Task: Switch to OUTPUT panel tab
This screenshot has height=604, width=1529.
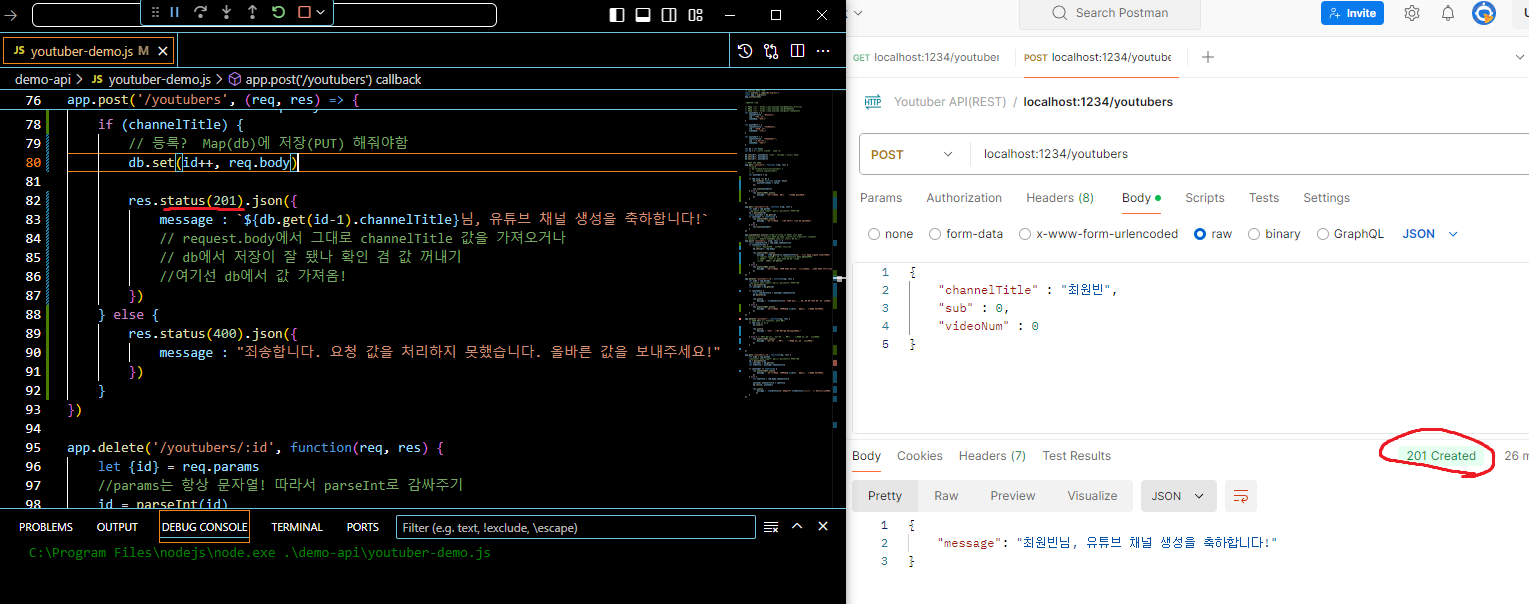Action: tap(117, 527)
